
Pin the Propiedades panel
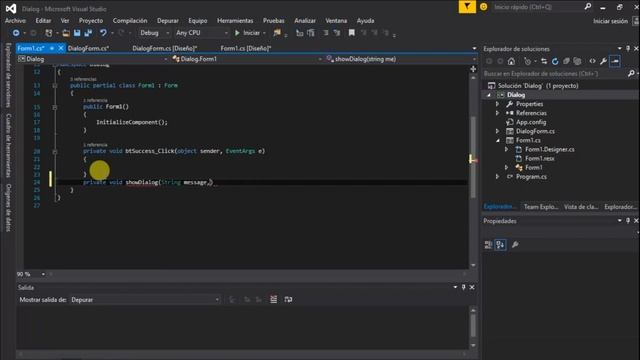pos(628,221)
